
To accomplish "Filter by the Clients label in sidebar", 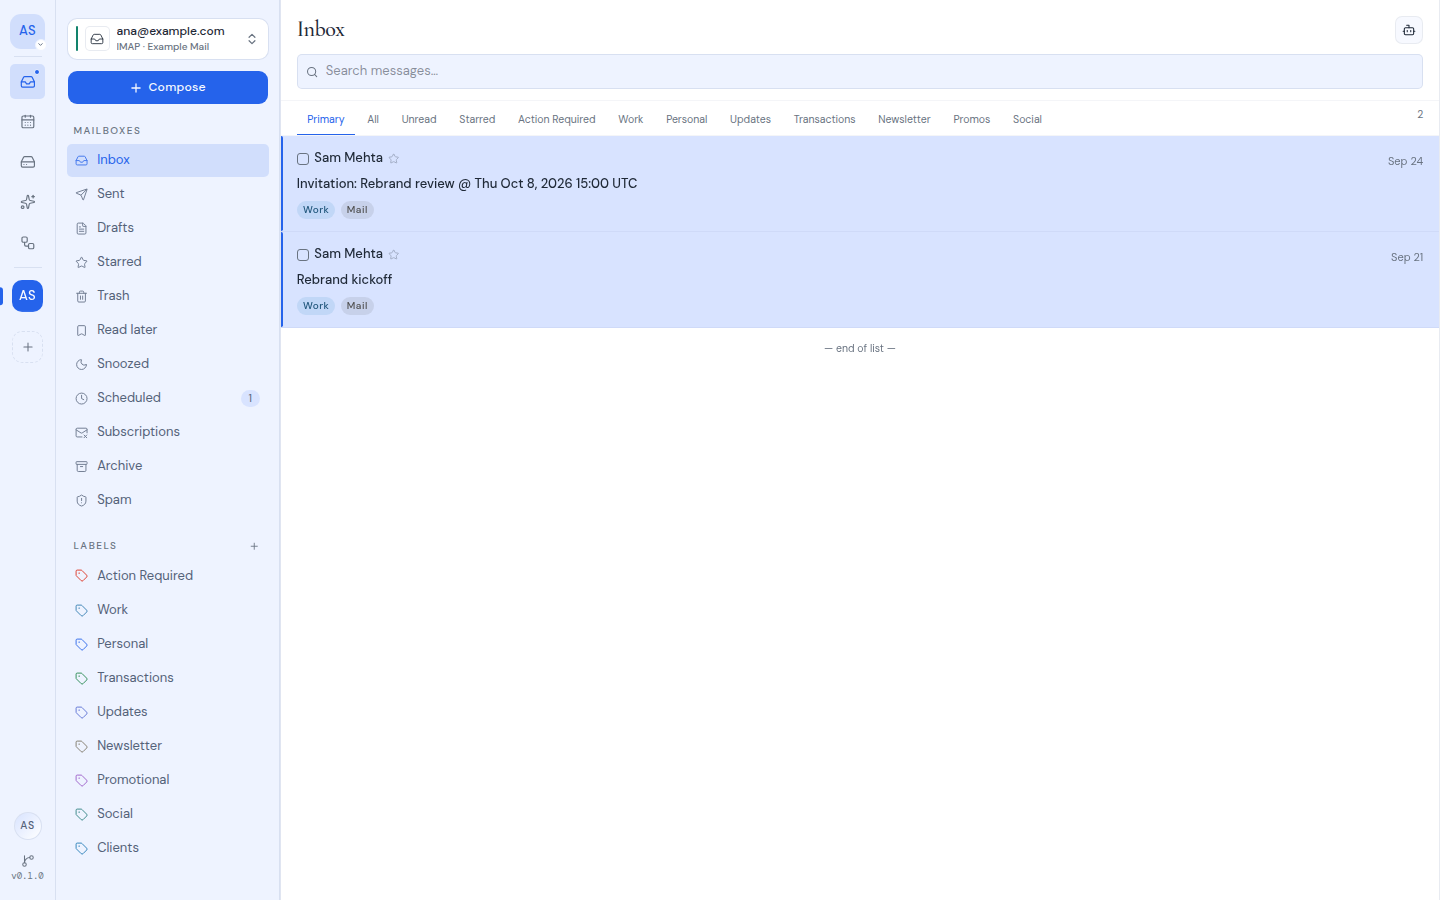I will point(168,848).
